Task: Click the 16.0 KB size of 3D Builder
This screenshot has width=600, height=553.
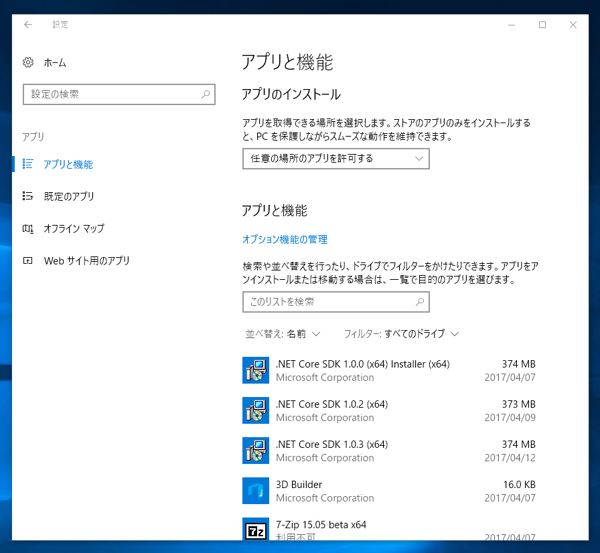Action: tap(519, 484)
